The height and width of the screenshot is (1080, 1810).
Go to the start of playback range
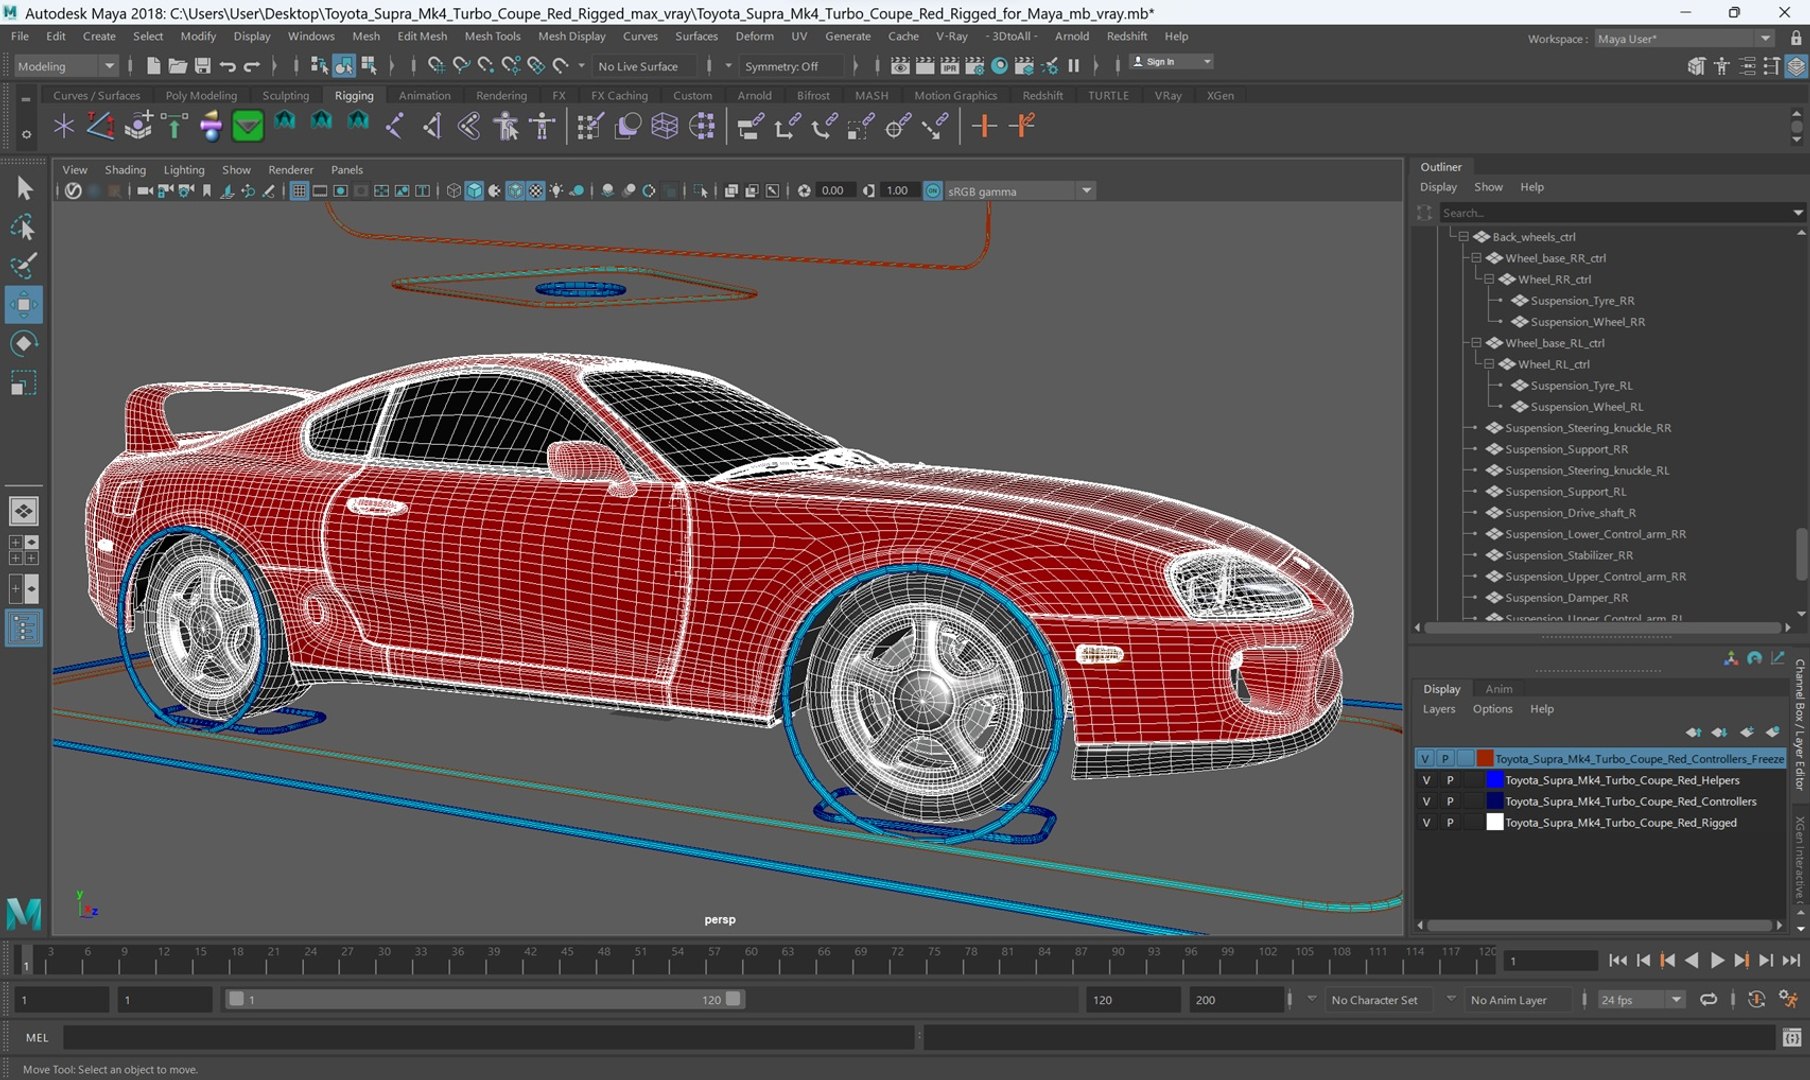(x=1618, y=960)
